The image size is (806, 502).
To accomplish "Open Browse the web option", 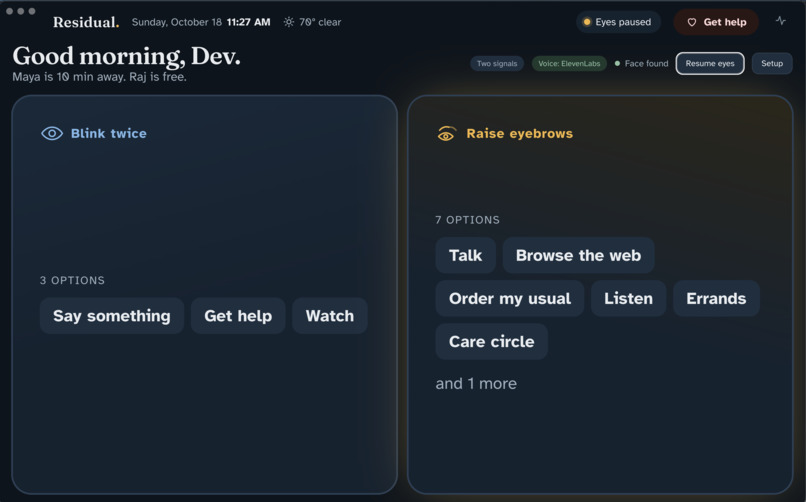I will pos(578,255).
